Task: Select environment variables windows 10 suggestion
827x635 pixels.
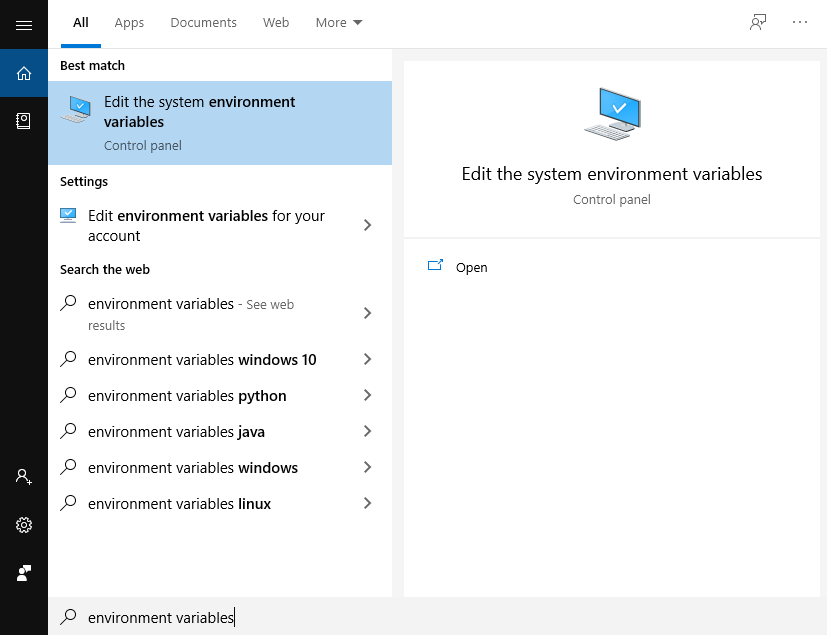Action: click(202, 360)
